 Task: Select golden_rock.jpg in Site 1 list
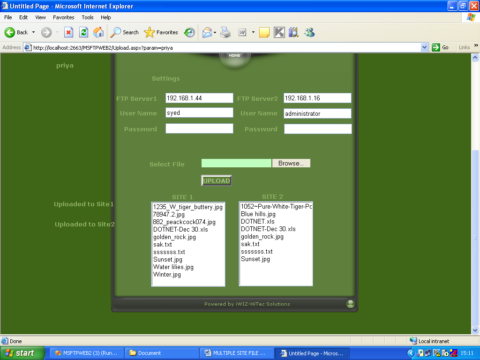click(174, 237)
